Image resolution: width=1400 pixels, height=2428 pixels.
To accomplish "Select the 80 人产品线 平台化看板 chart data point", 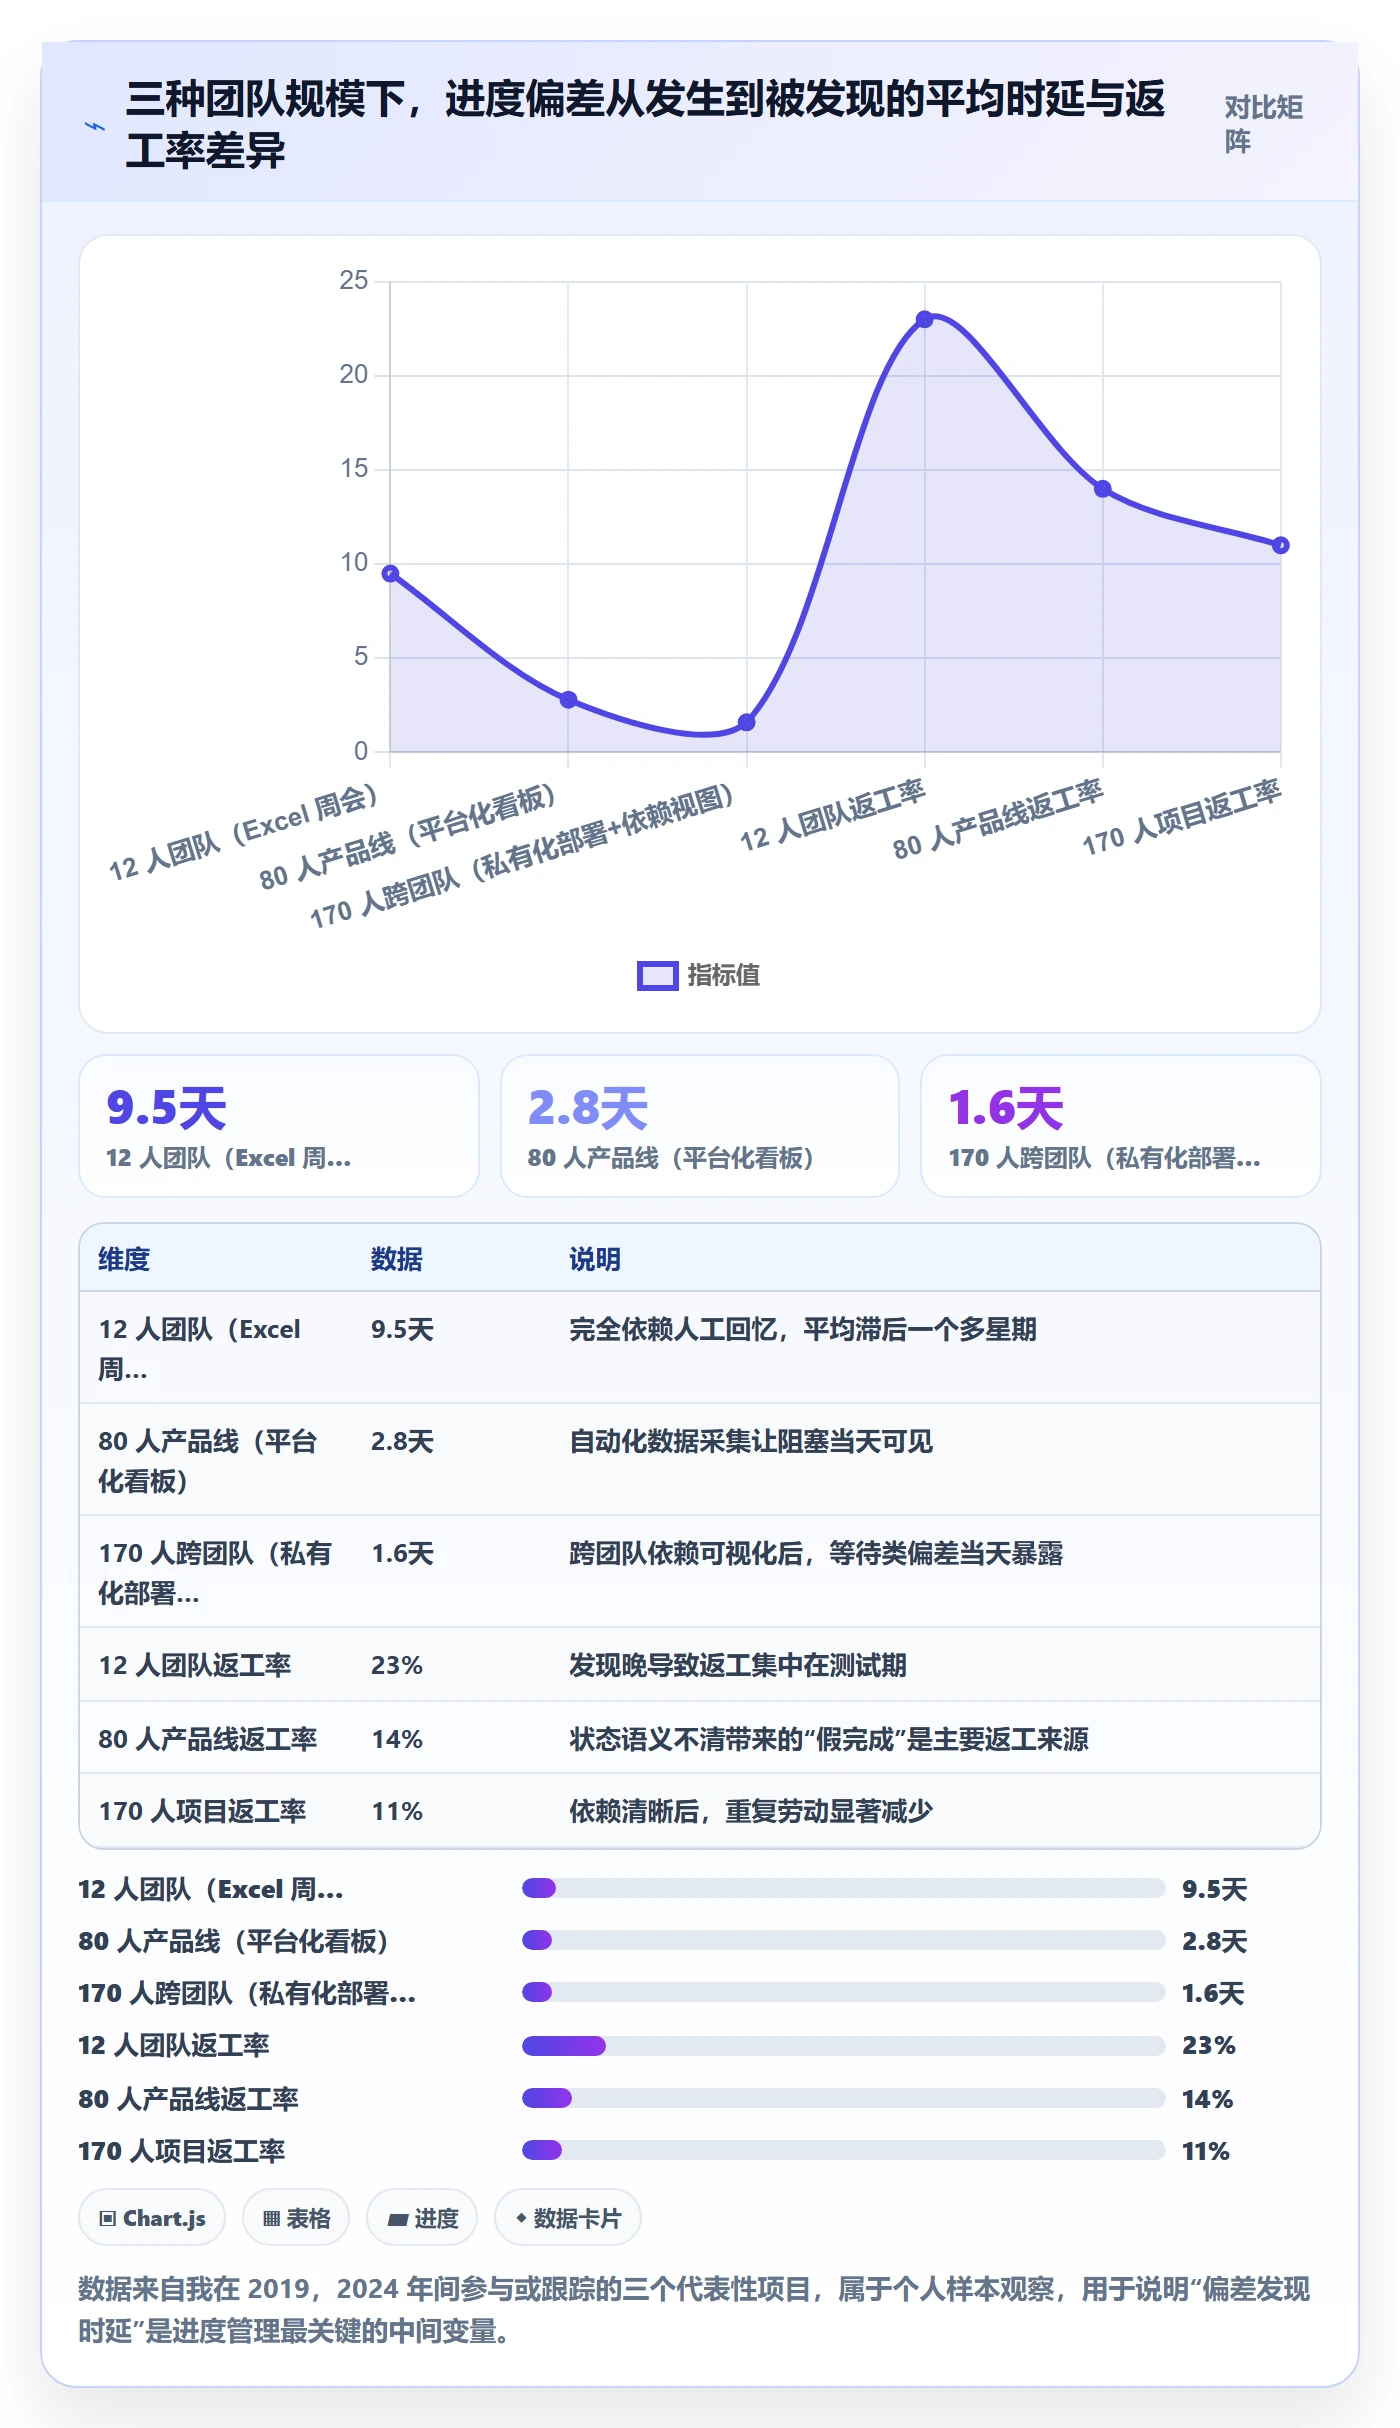I will [x=568, y=699].
